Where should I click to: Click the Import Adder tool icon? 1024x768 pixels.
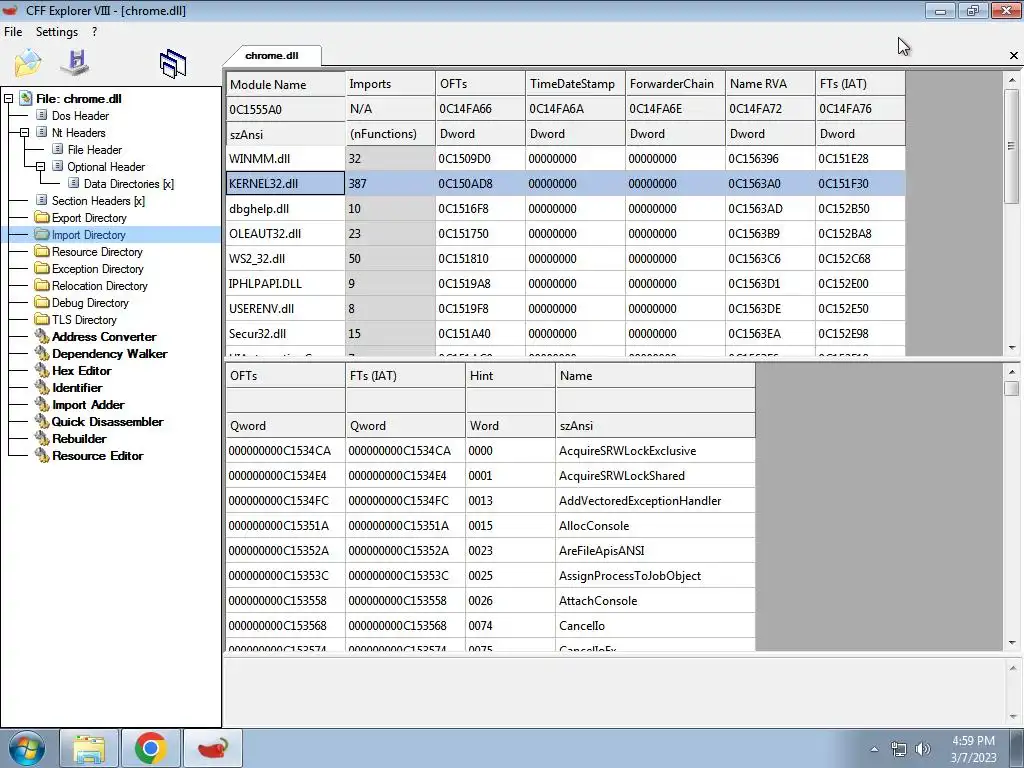click(42, 404)
